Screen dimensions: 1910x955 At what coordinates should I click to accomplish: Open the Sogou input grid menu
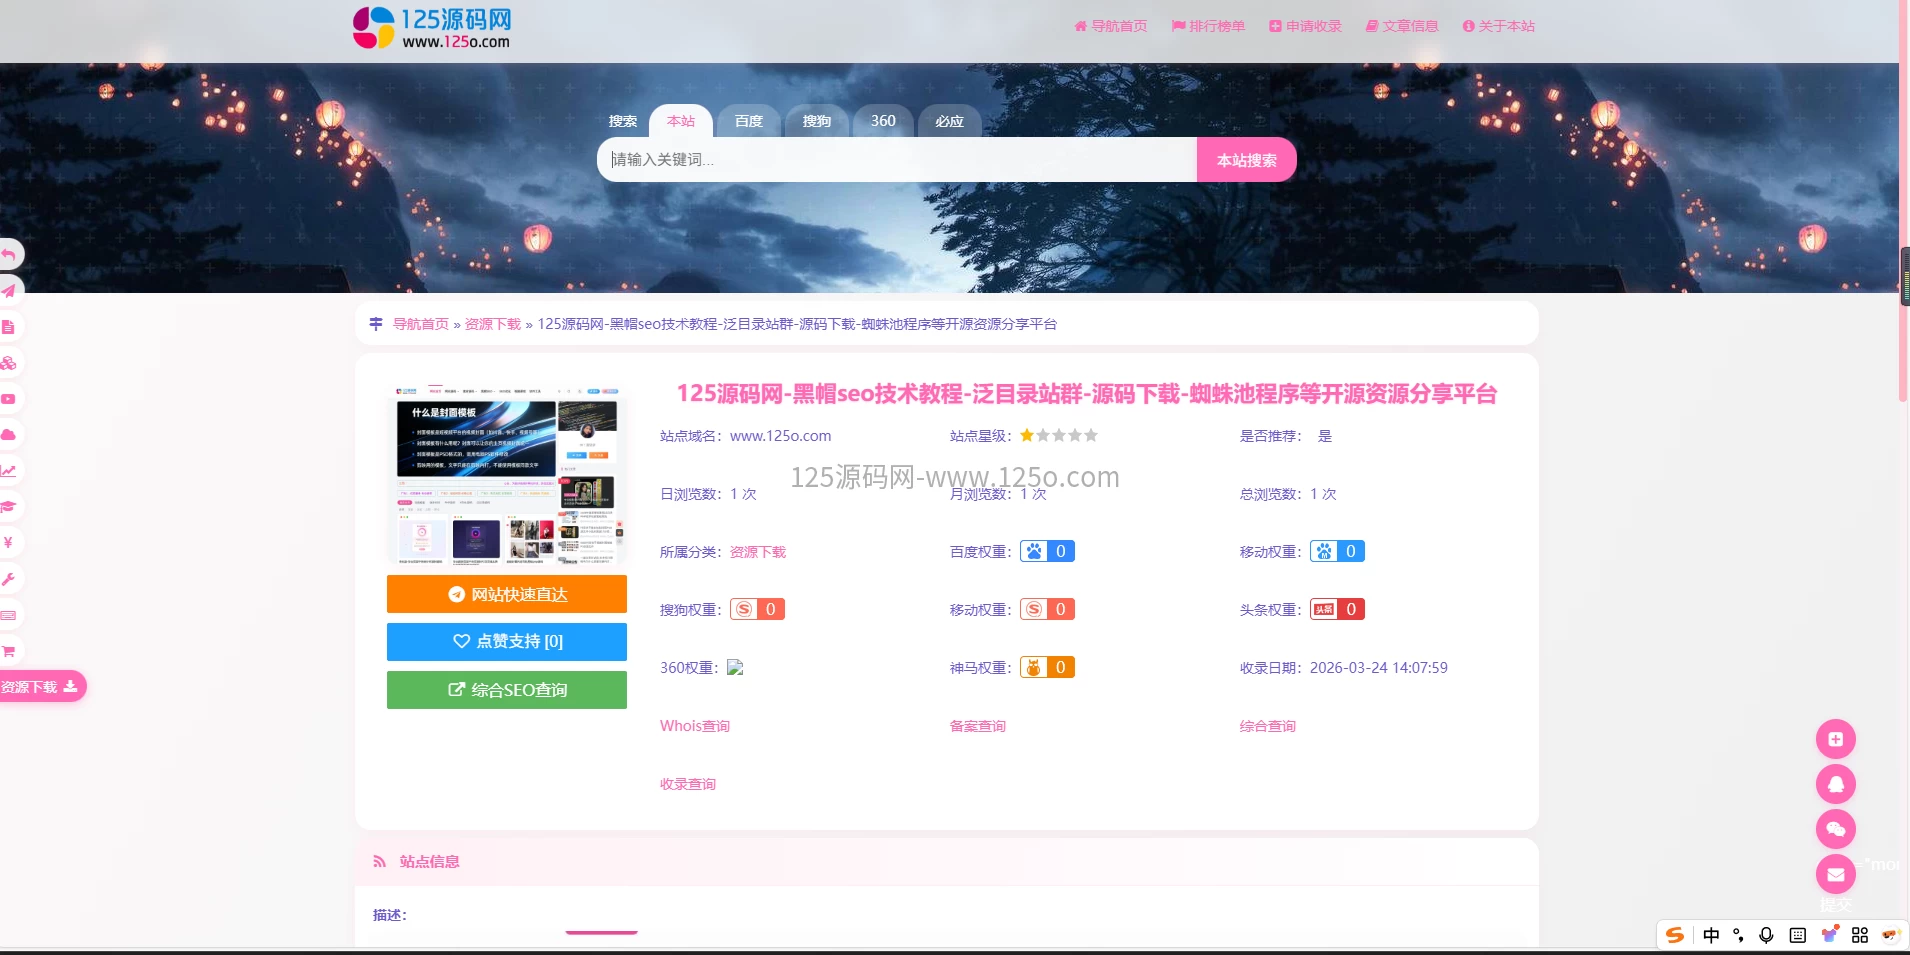[1860, 935]
